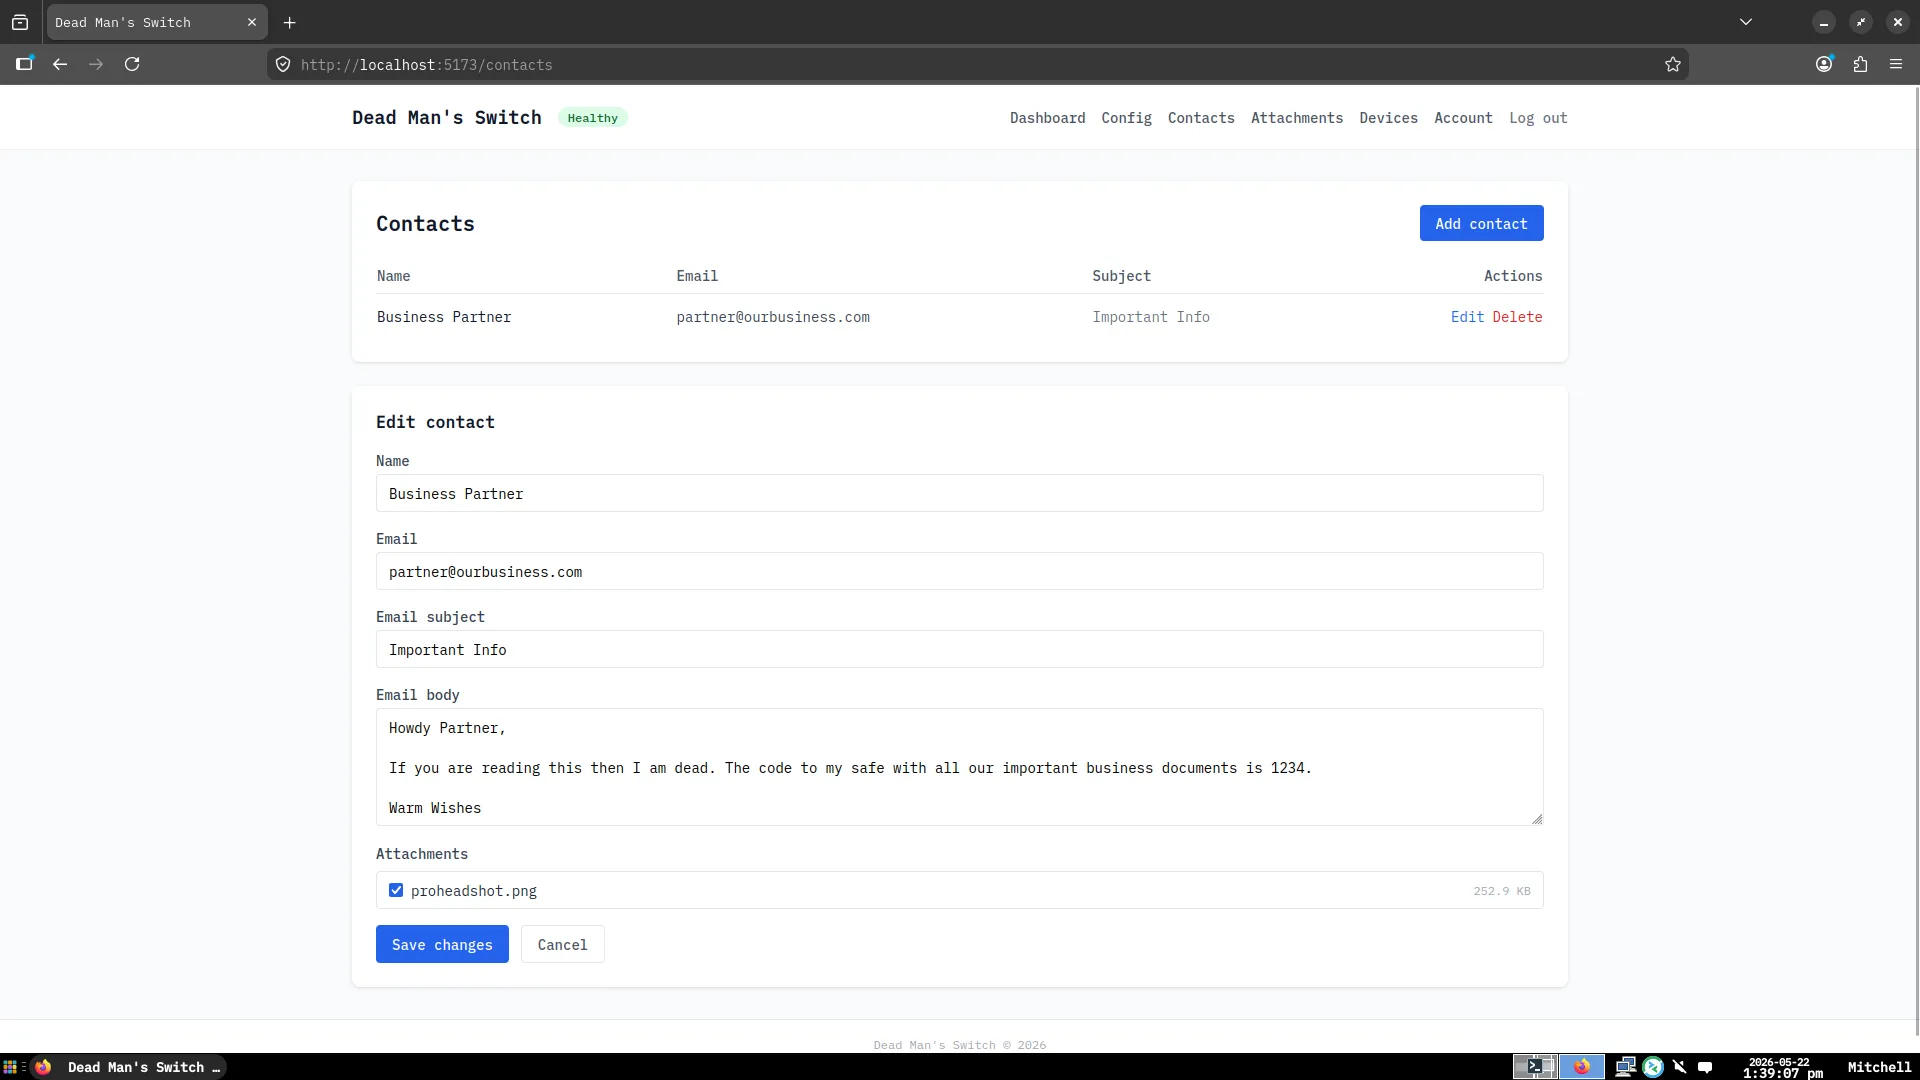
Task: Edit the Business Partner contact
Action: coord(1467,317)
